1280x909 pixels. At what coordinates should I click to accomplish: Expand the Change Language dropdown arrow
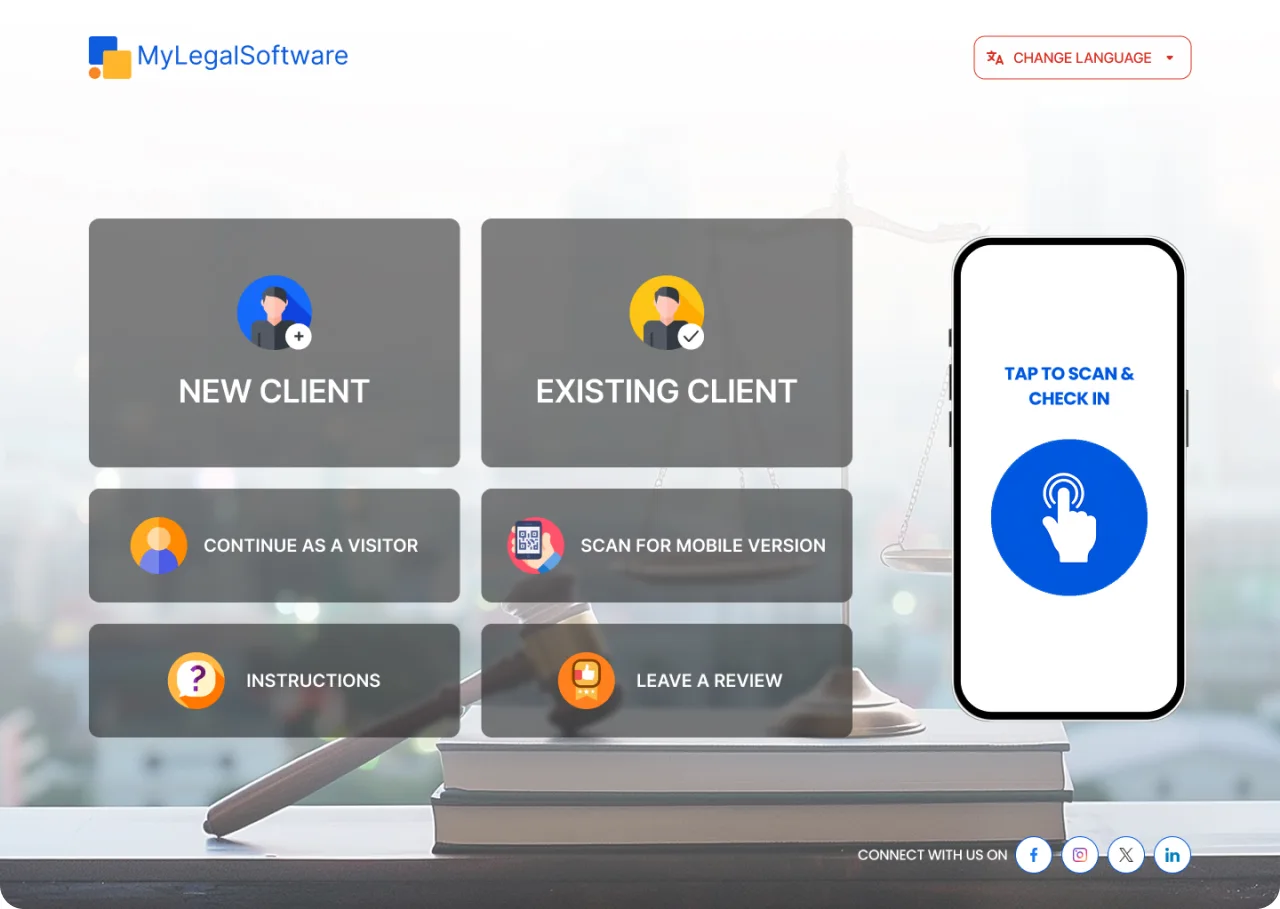[1170, 58]
